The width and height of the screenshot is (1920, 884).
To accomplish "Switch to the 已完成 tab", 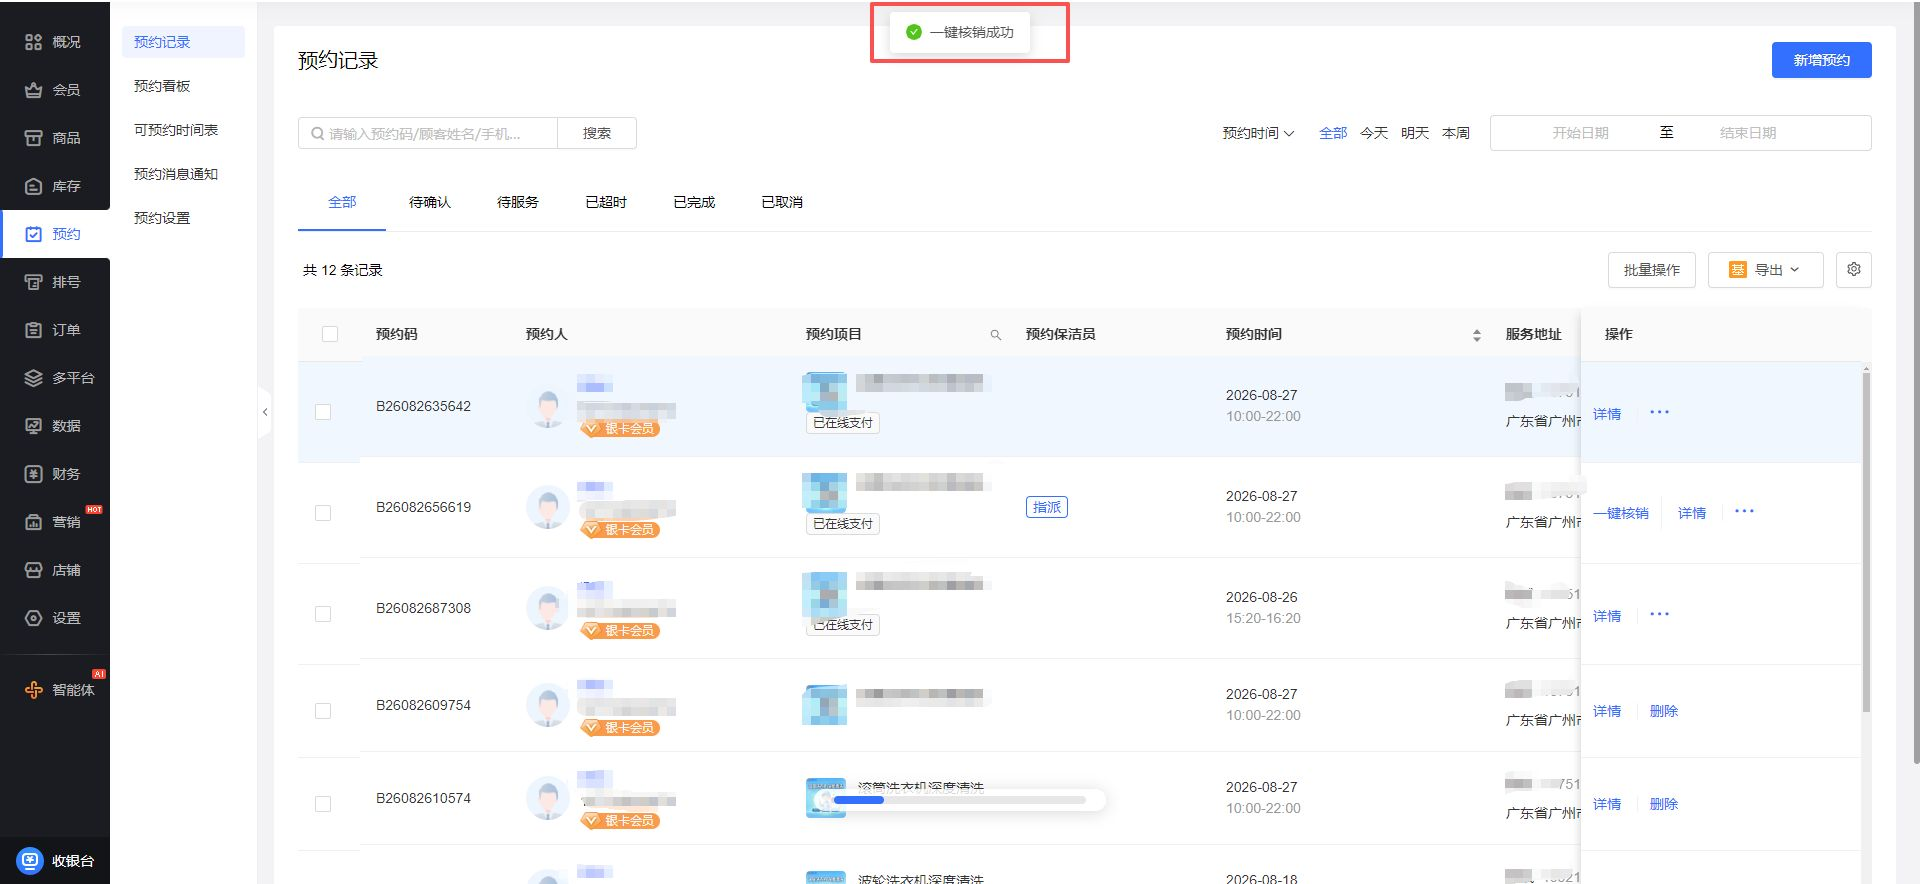I will pos(694,202).
